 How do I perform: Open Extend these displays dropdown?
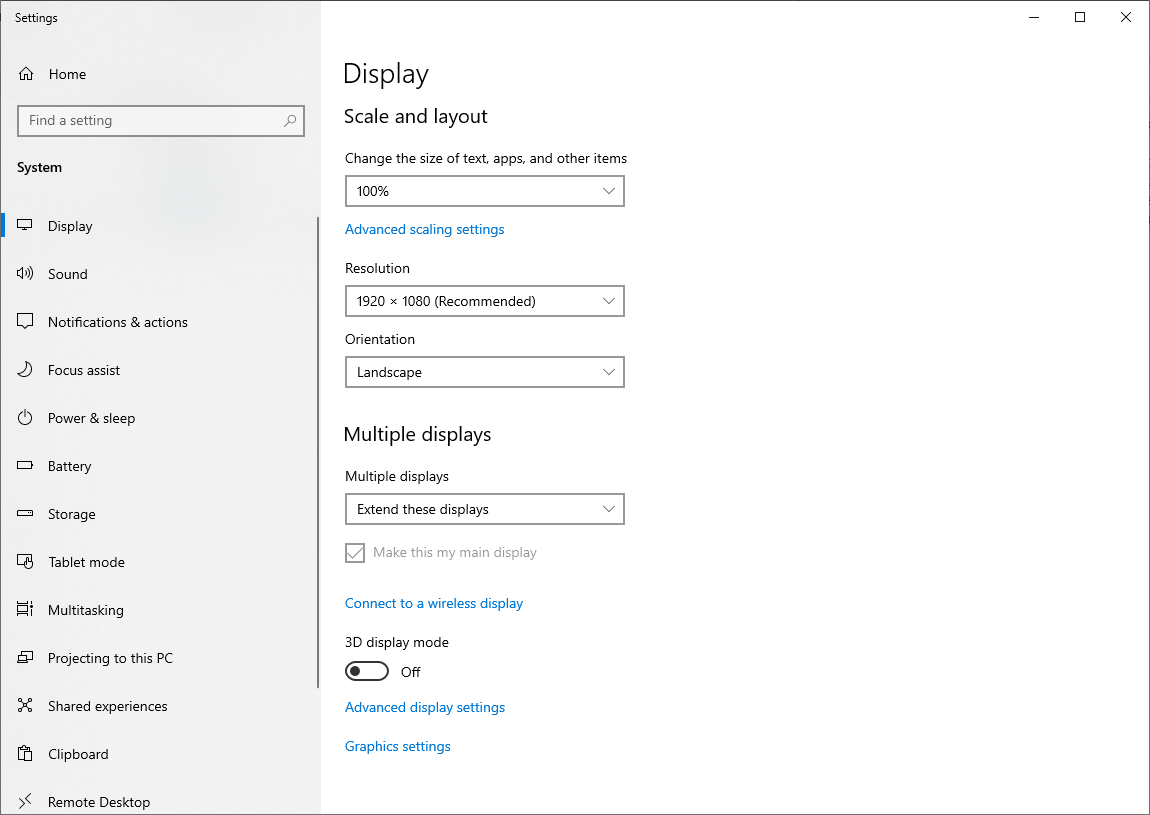[x=485, y=509]
